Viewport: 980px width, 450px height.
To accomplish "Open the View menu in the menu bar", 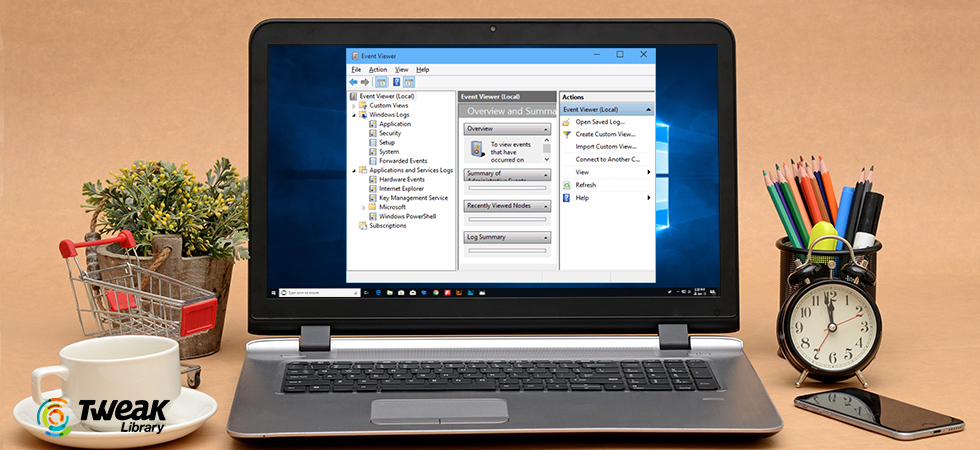I will click(x=401, y=69).
